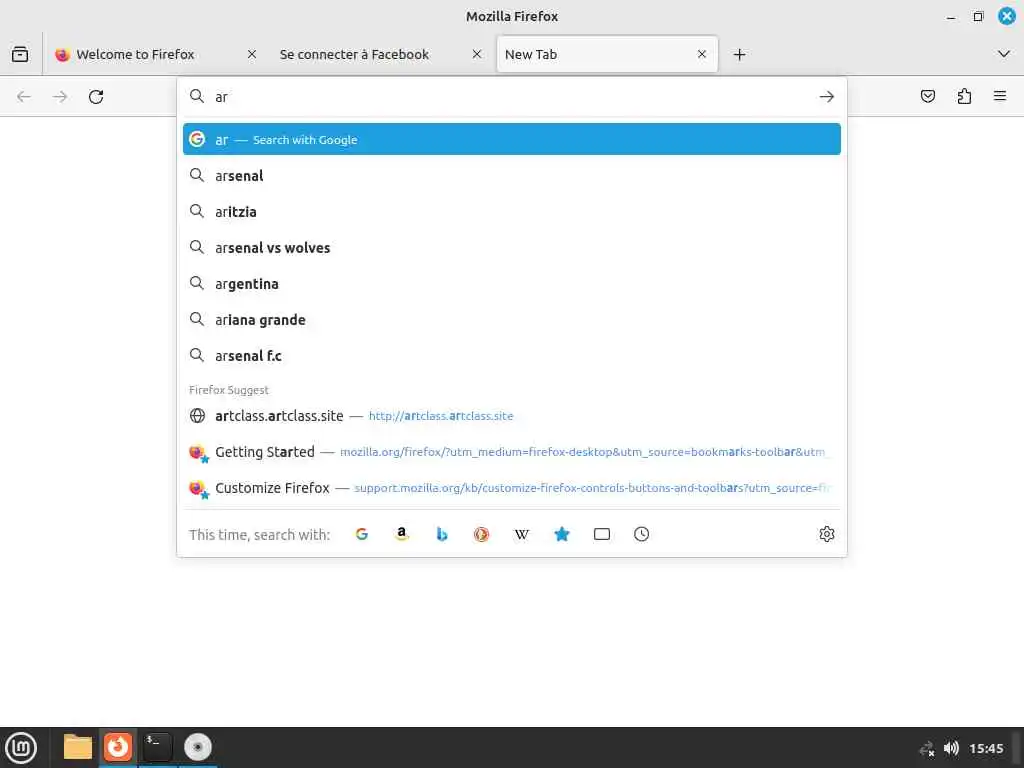1024x768 pixels.
Task: Open the file manager from taskbar
Action: pyautogui.click(x=78, y=747)
